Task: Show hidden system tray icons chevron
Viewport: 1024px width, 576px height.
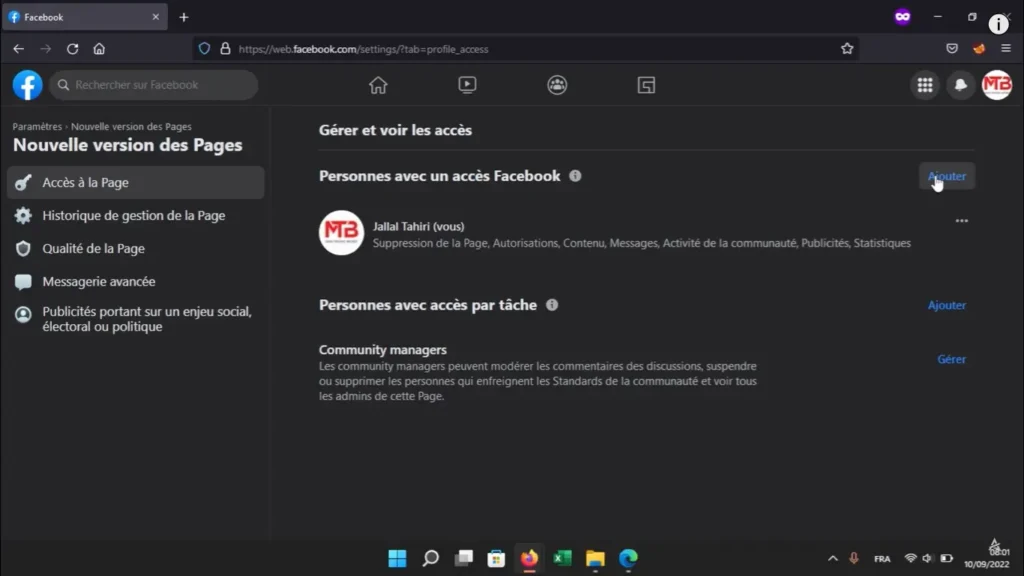Action: pyautogui.click(x=833, y=558)
